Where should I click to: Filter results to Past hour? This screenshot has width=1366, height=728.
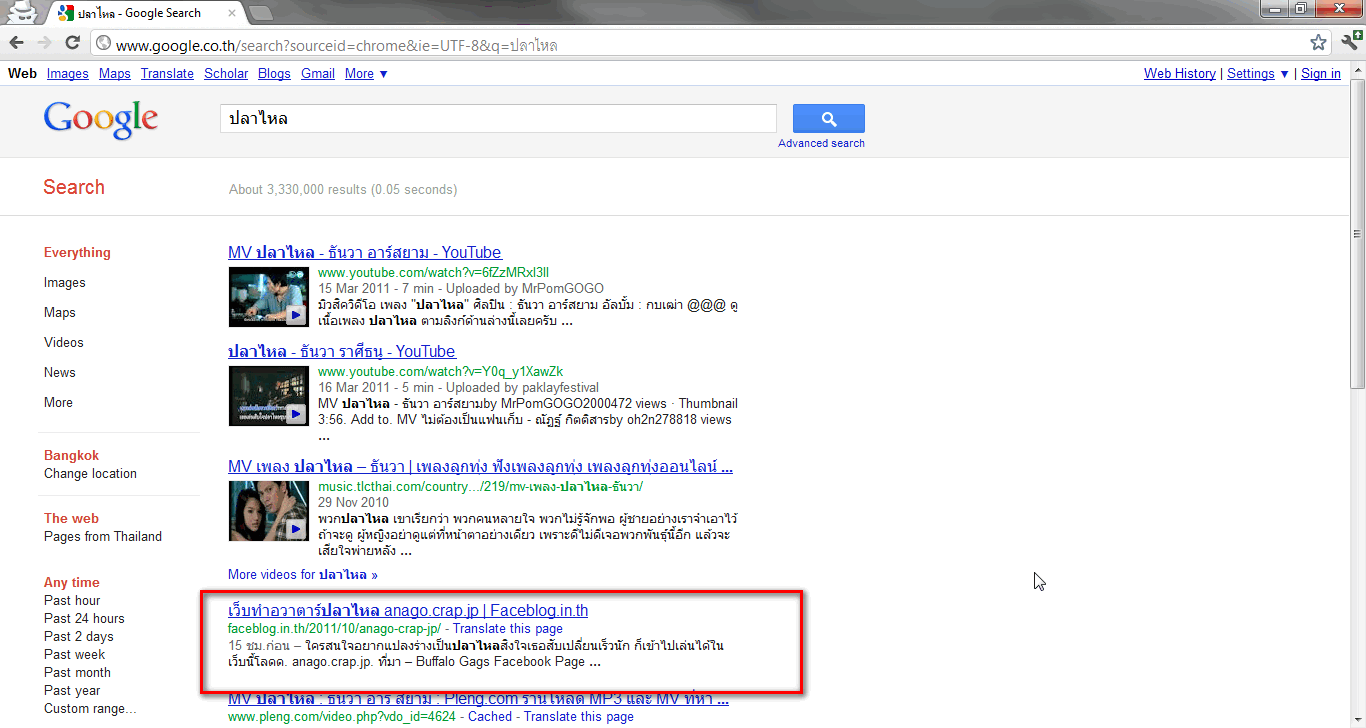click(72, 601)
